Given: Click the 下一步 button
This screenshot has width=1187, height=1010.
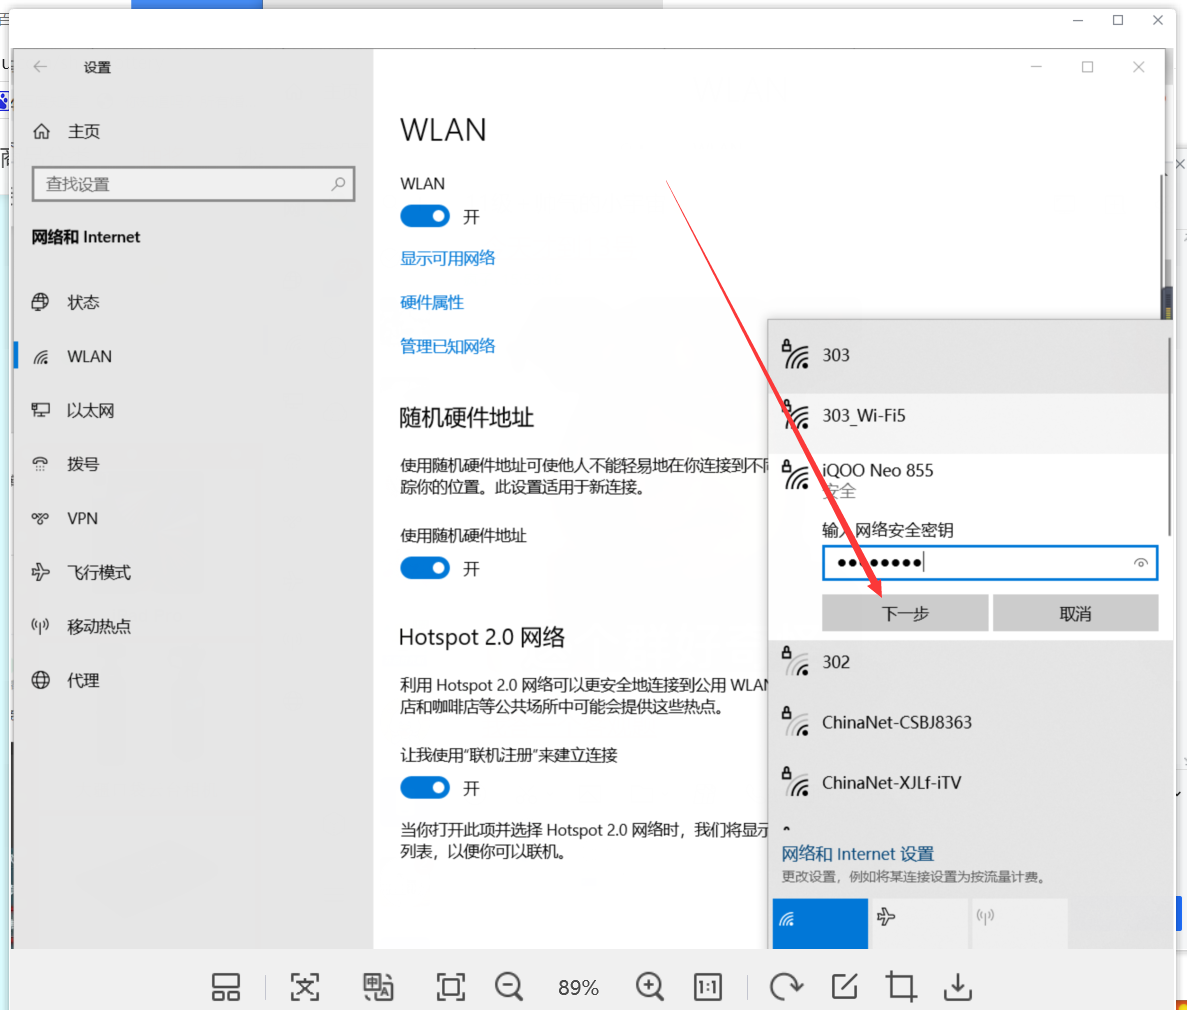Looking at the screenshot, I should coord(905,613).
